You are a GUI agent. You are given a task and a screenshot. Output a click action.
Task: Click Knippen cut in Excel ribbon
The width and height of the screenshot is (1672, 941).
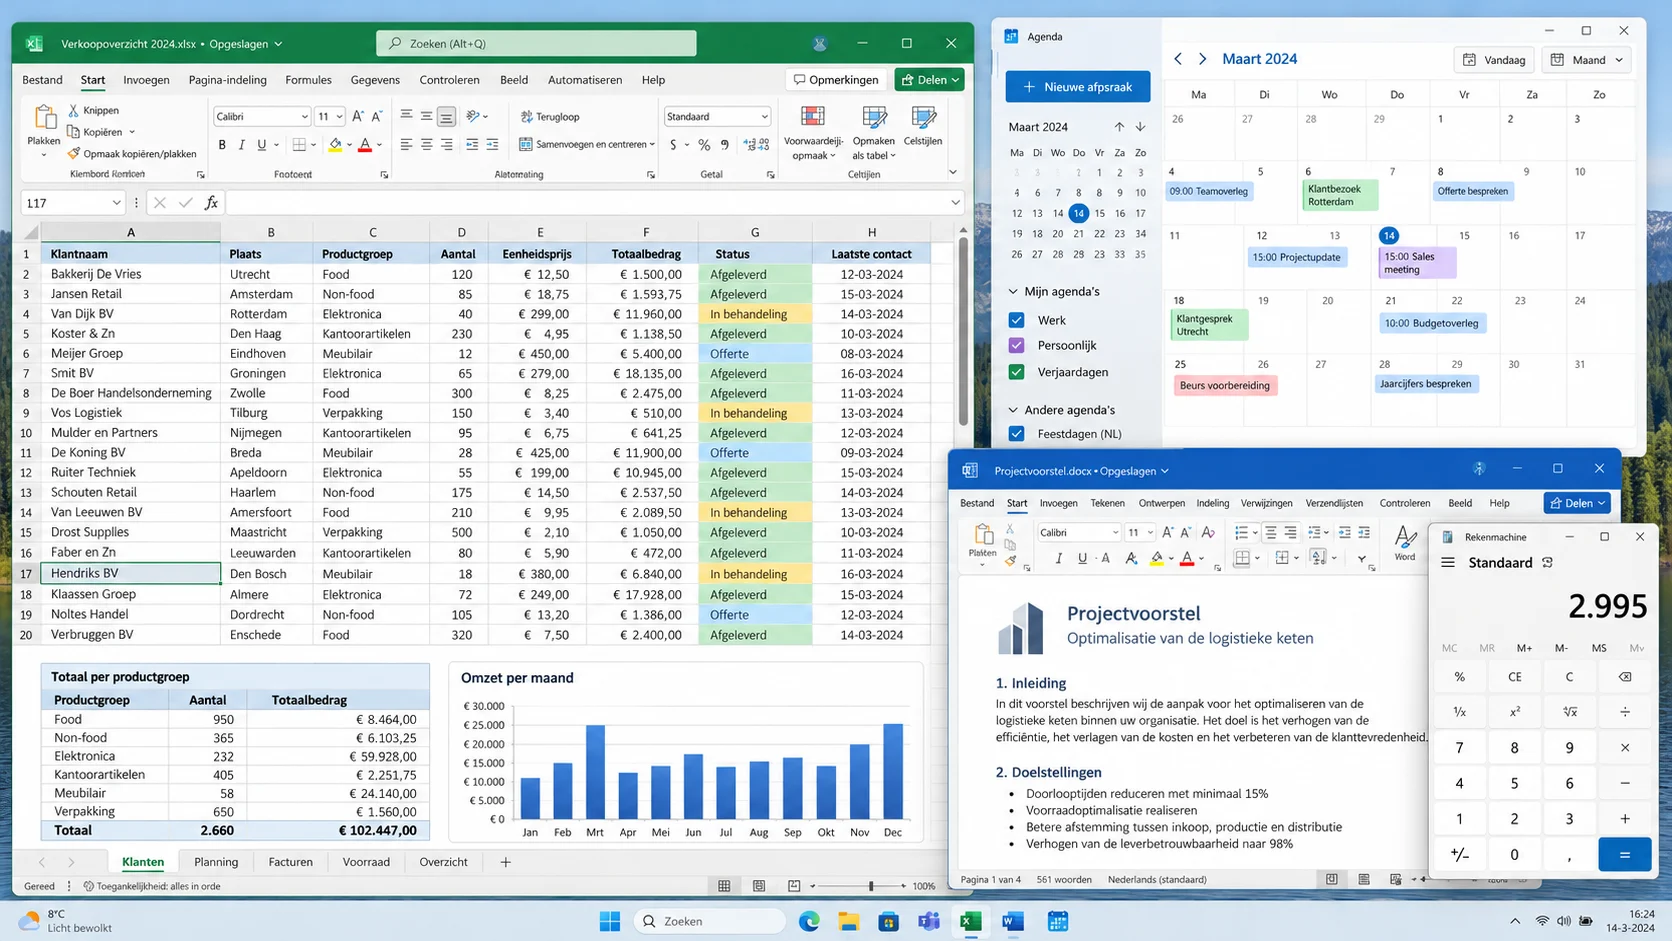(93, 110)
